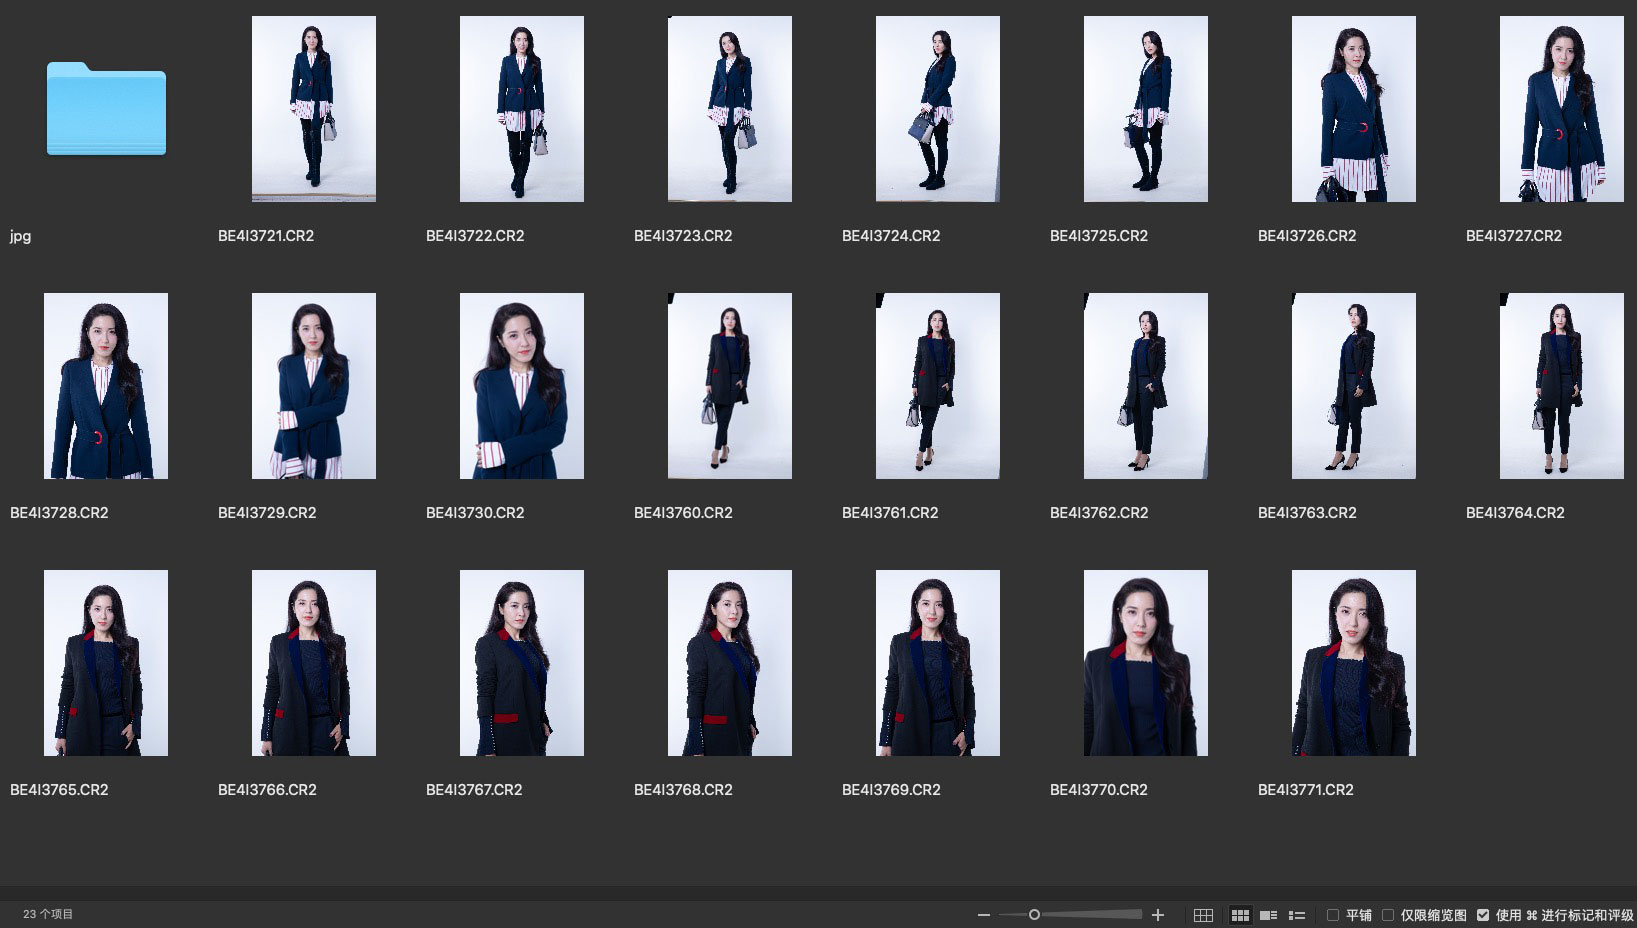Switch to details view mode
The height and width of the screenshot is (928, 1637).
coord(1268,915)
